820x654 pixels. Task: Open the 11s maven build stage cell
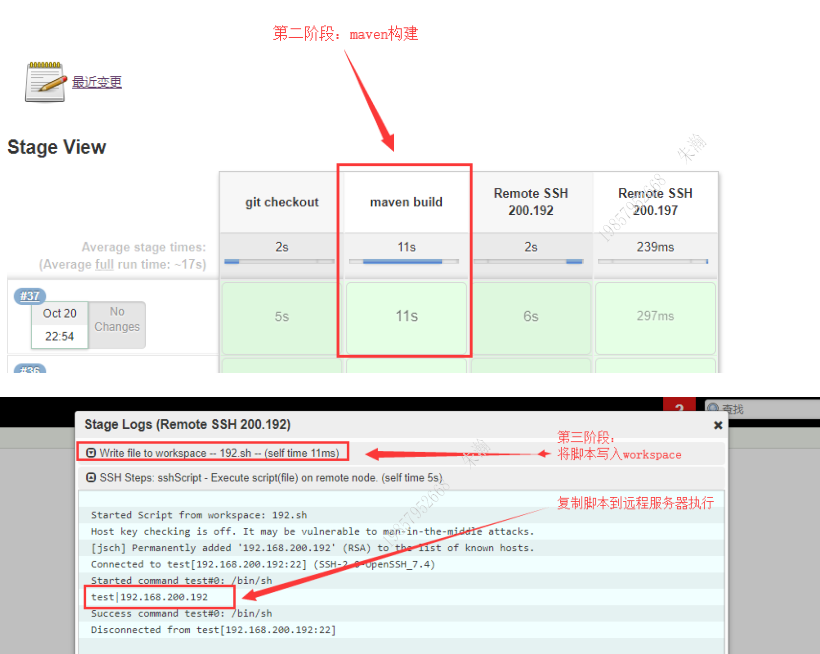tap(404, 318)
